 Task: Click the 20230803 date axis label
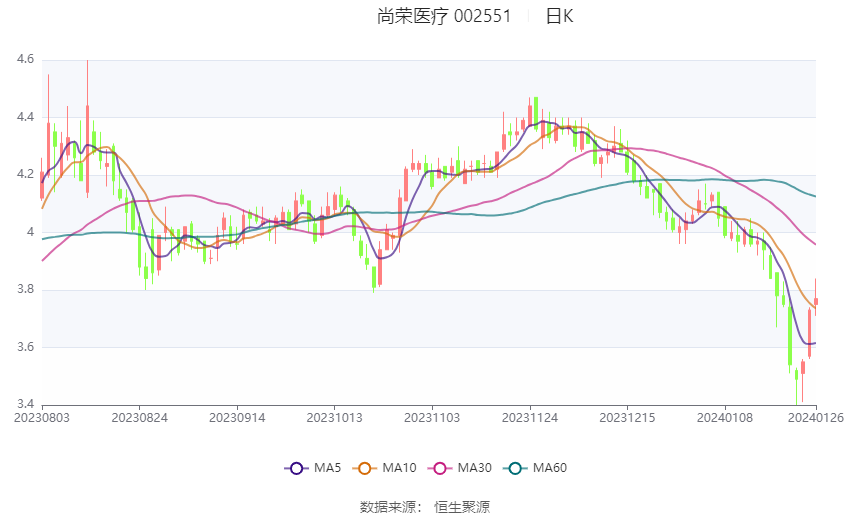tap(42, 418)
